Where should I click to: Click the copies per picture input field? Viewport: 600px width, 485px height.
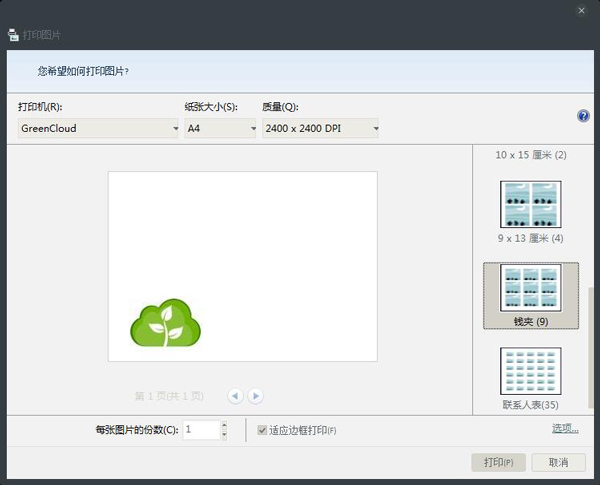(x=202, y=430)
